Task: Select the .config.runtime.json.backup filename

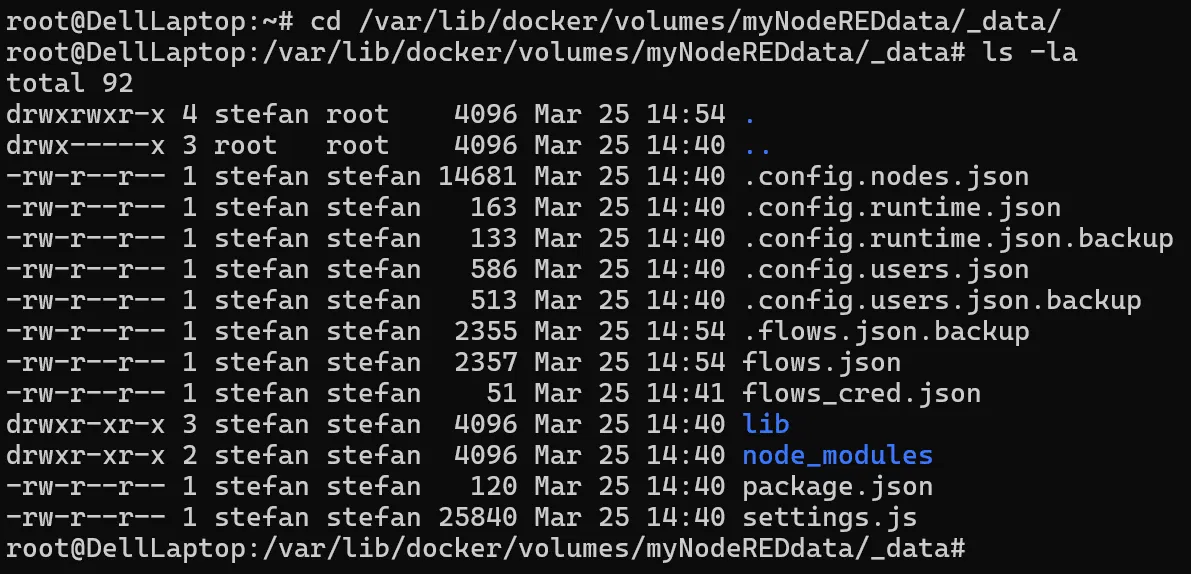Action: (x=957, y=239)
